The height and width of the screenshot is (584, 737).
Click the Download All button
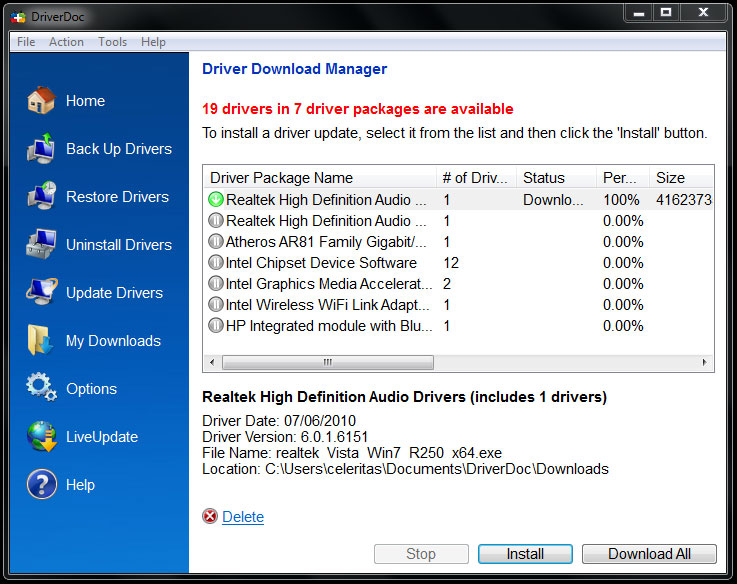click(x=649, y=554)
